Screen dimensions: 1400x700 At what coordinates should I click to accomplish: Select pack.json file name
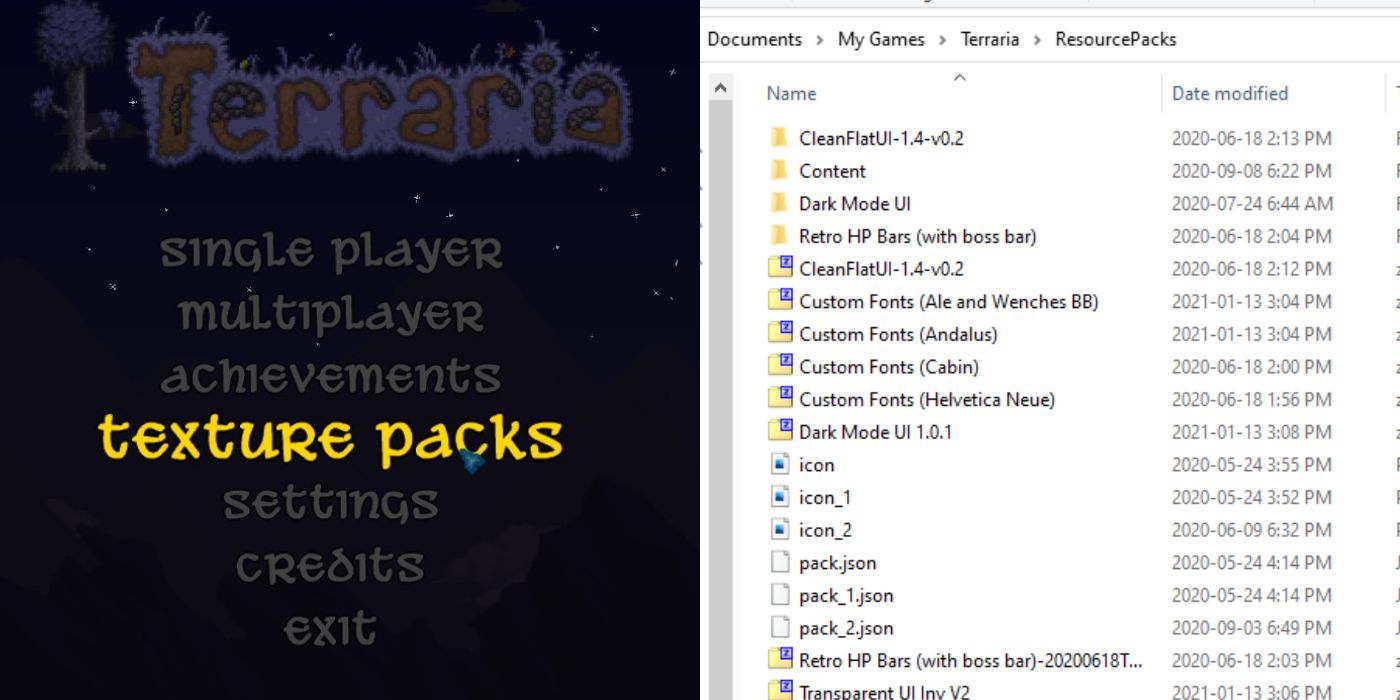coord(838,563)
